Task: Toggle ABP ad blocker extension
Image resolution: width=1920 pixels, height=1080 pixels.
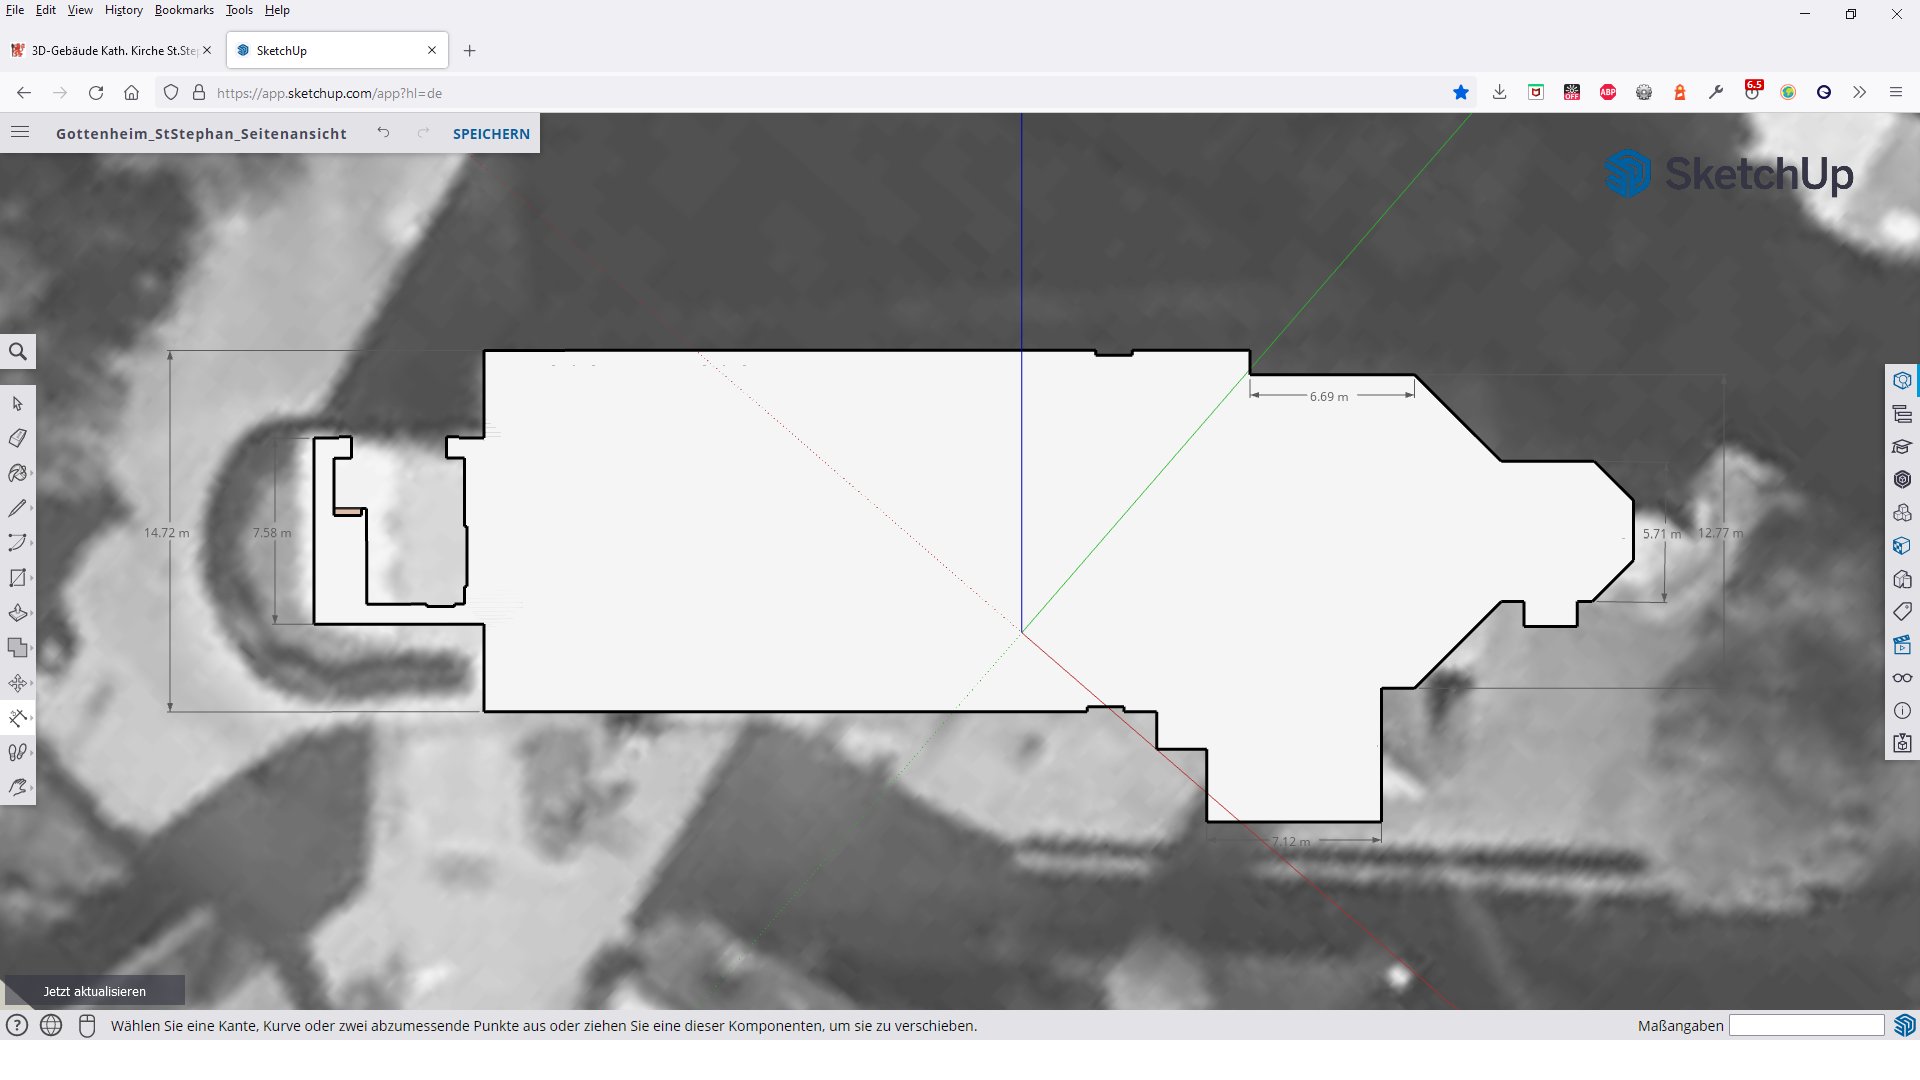Action: (x=1608, y=92)
